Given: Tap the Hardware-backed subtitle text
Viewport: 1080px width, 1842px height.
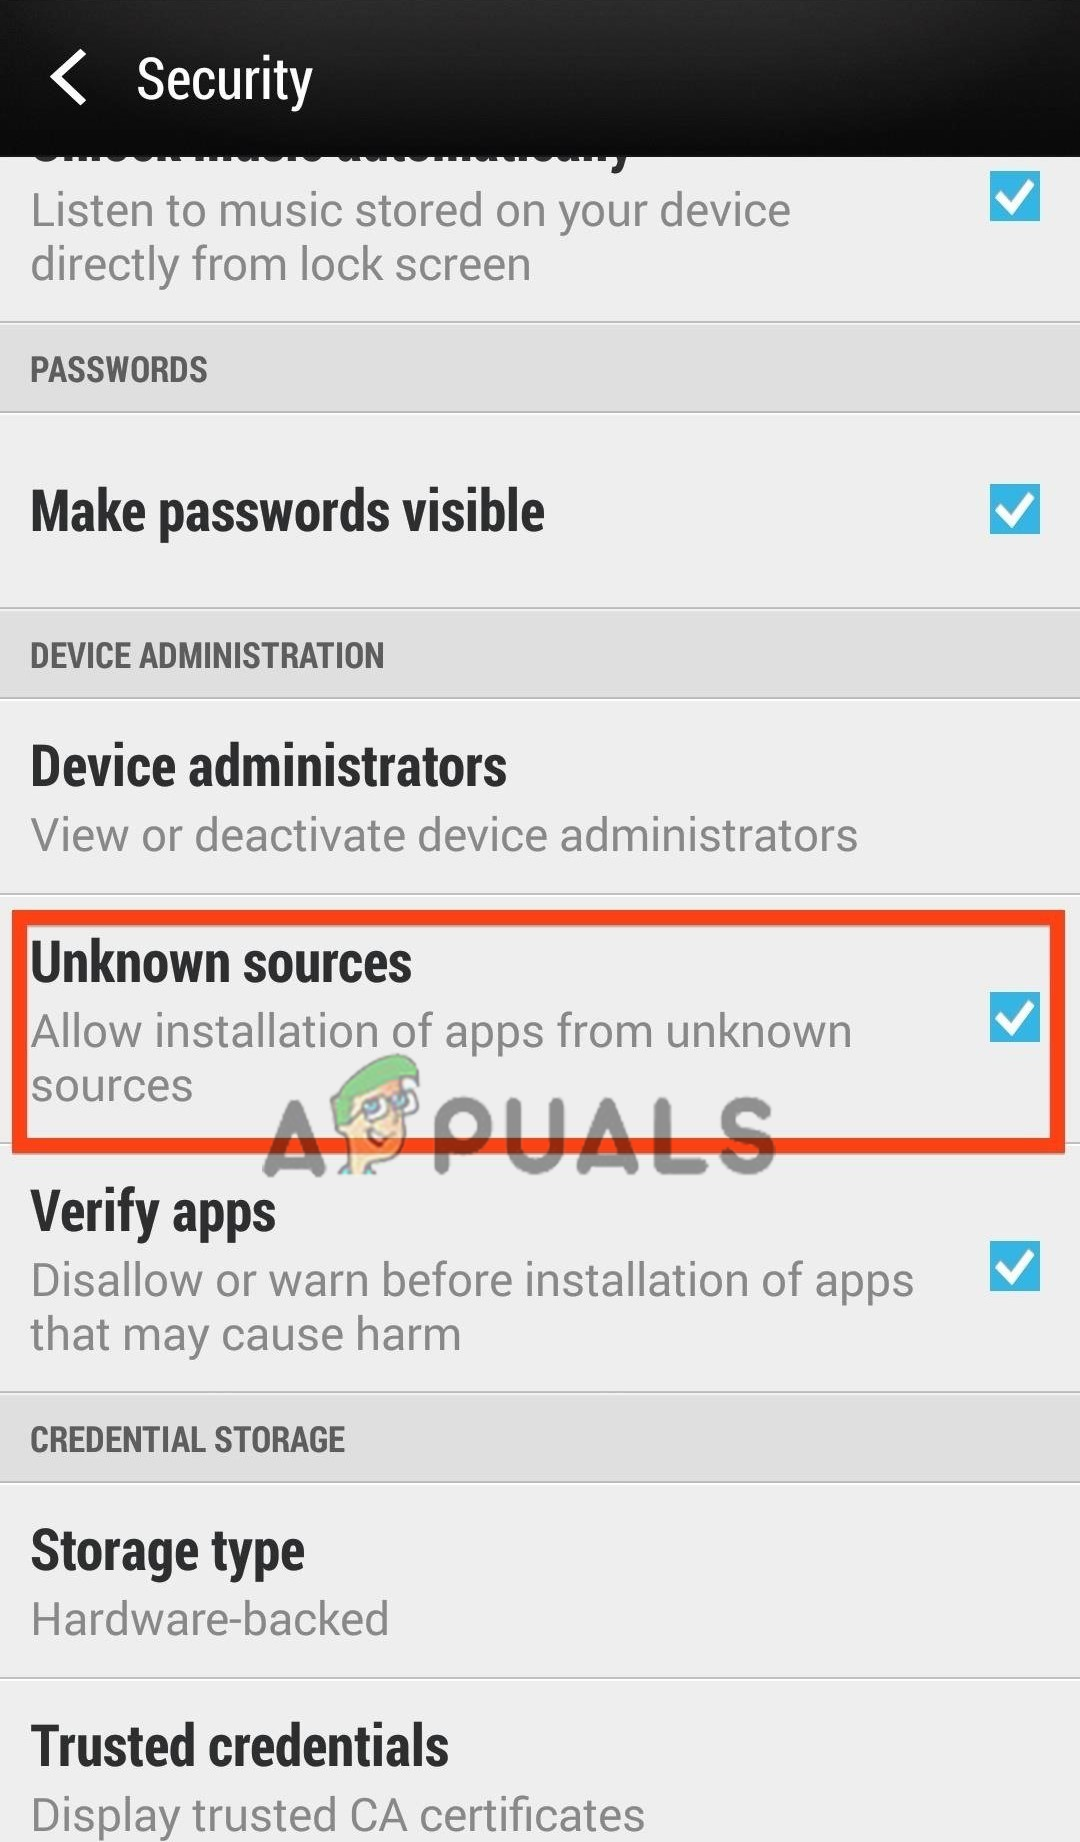Looking at the screenshot, I should click(210, 1619).
